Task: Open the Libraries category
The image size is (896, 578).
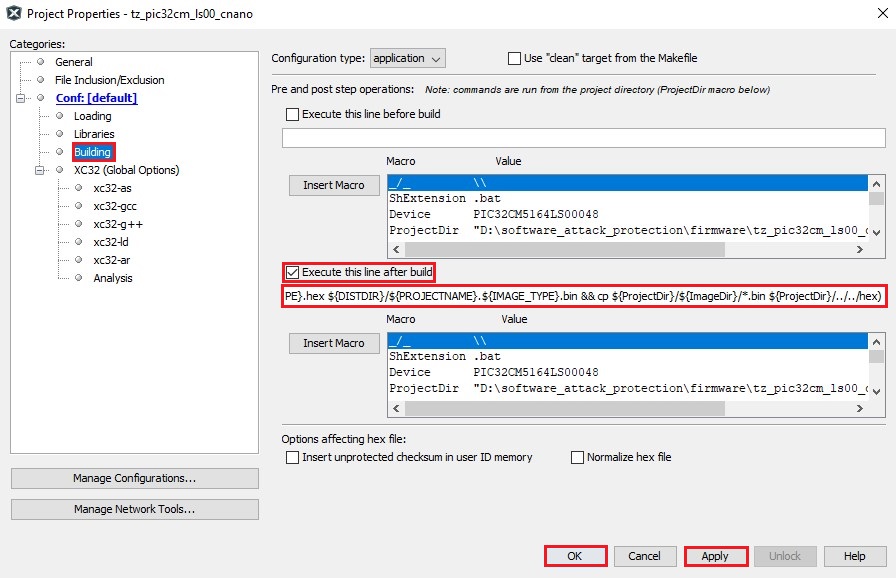Action: pos(94,134)
